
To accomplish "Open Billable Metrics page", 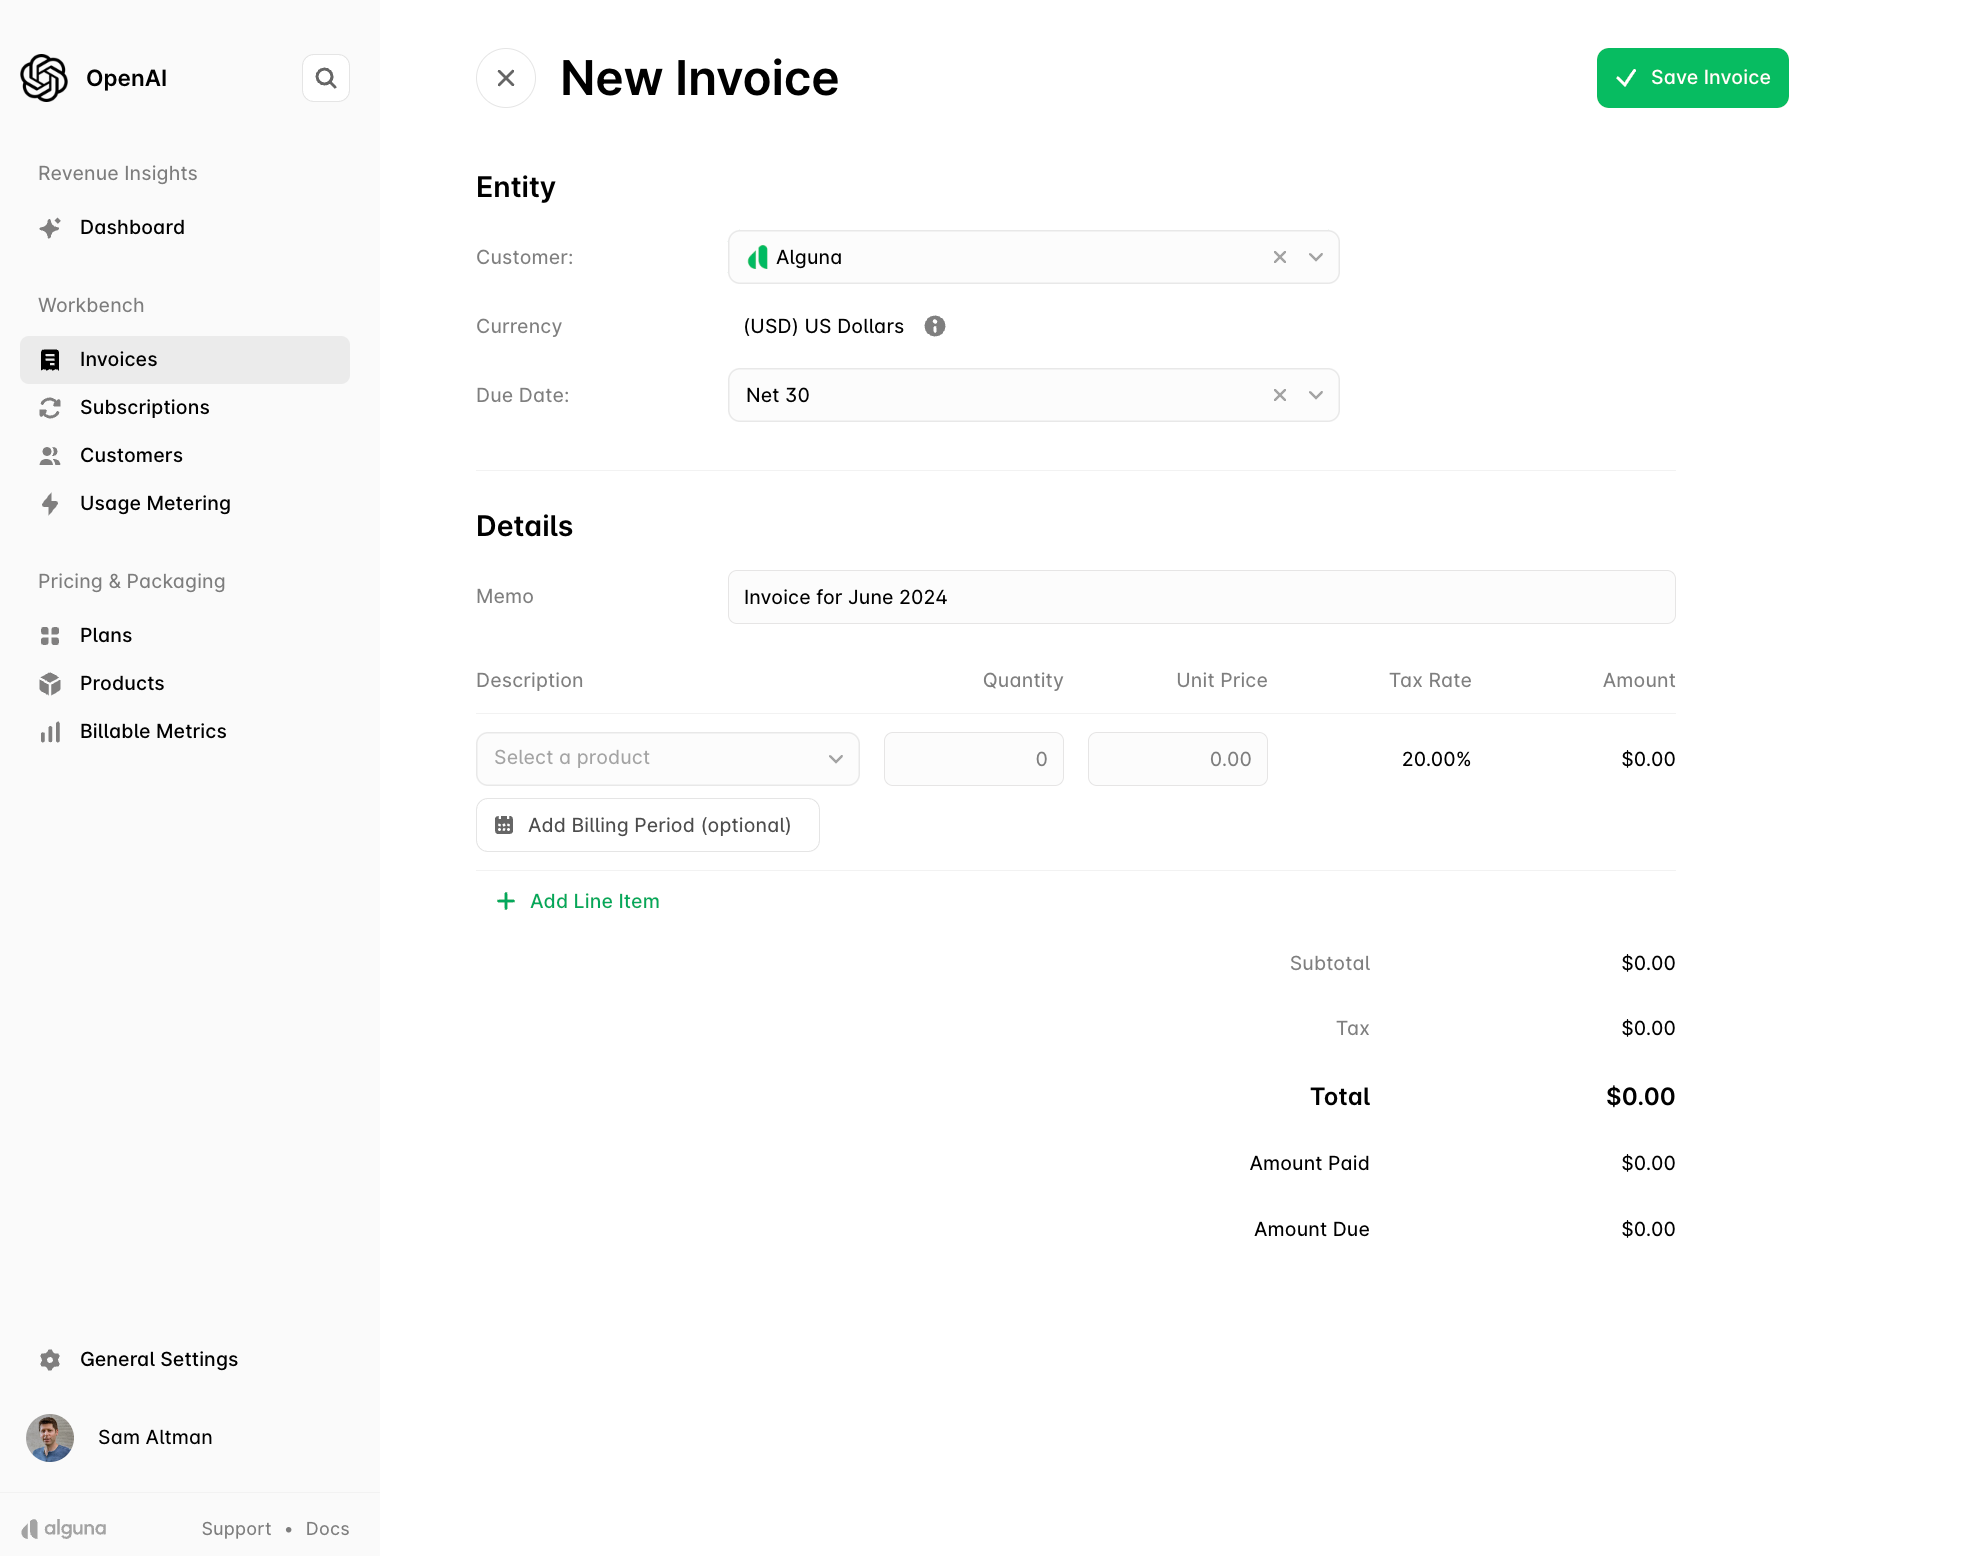I will click(152, 731).
